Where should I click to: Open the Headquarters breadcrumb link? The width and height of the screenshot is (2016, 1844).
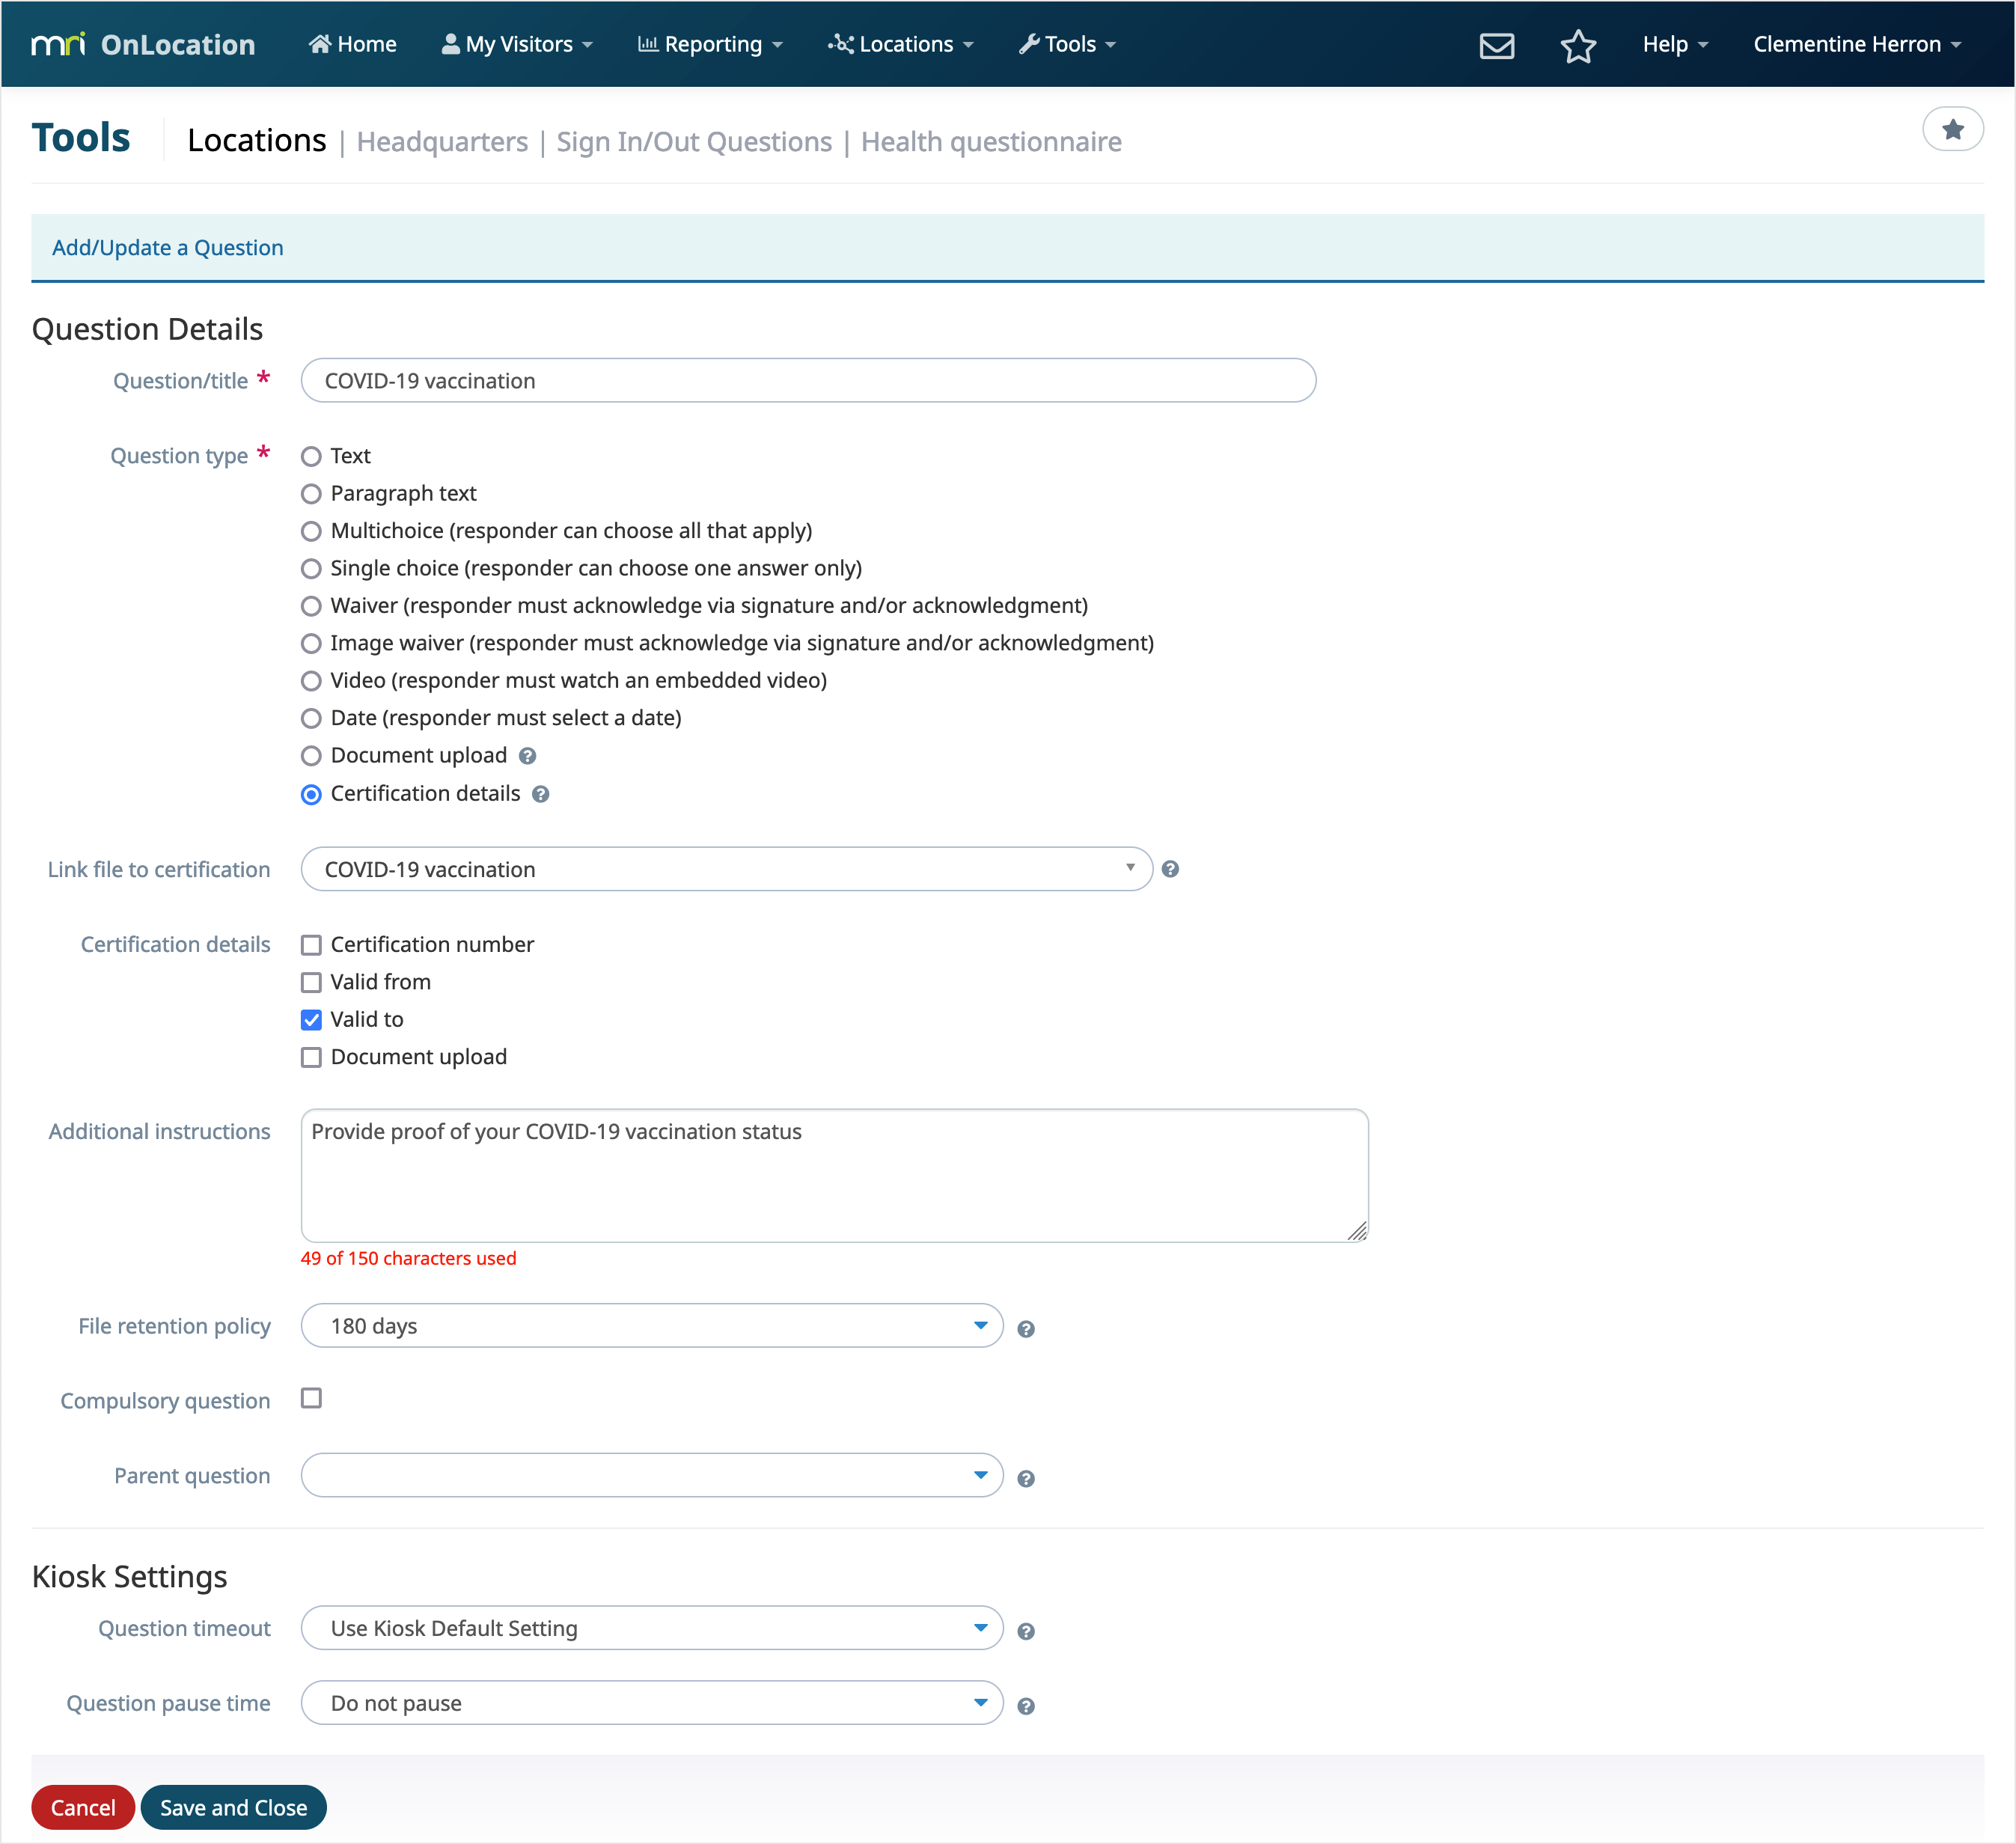coord(442,142)
